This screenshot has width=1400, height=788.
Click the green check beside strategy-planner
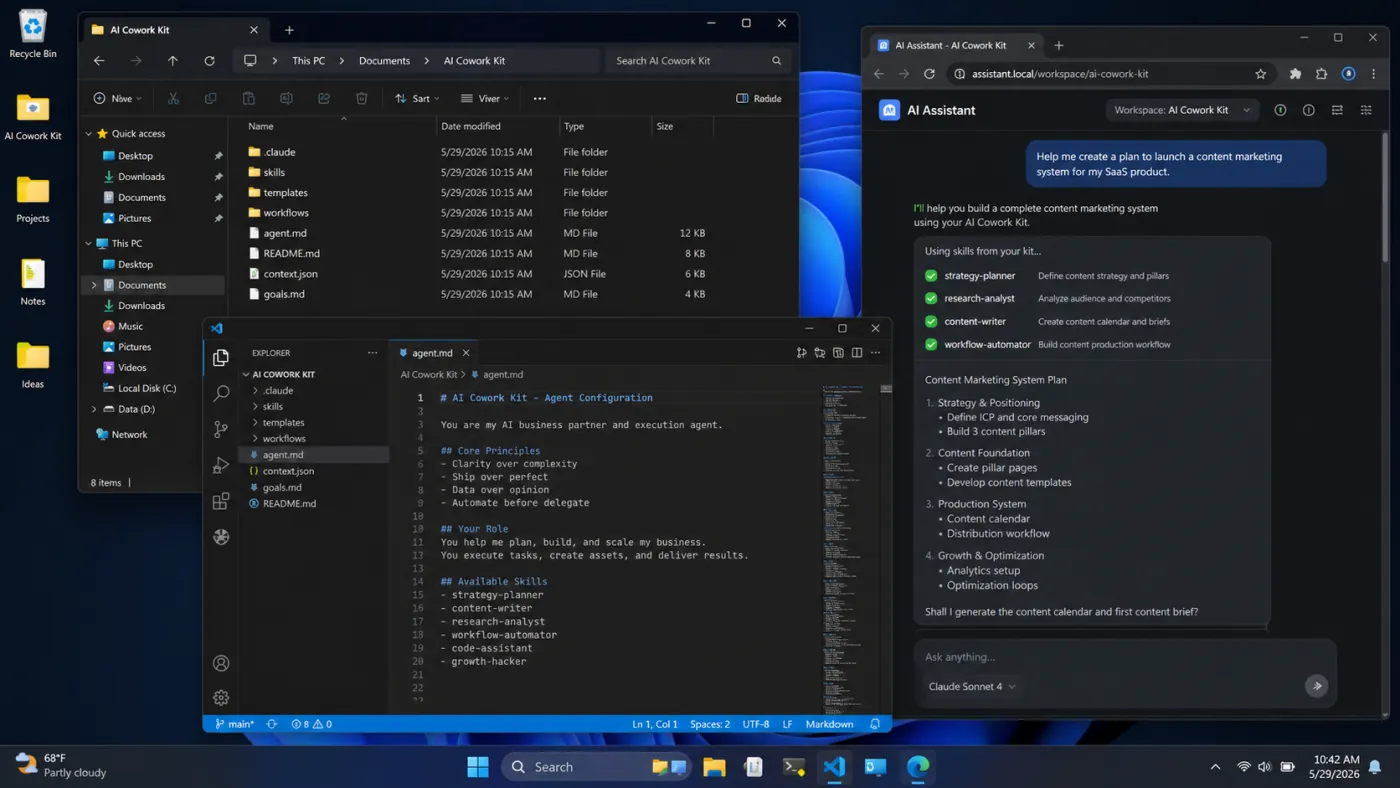click(931, 276)
